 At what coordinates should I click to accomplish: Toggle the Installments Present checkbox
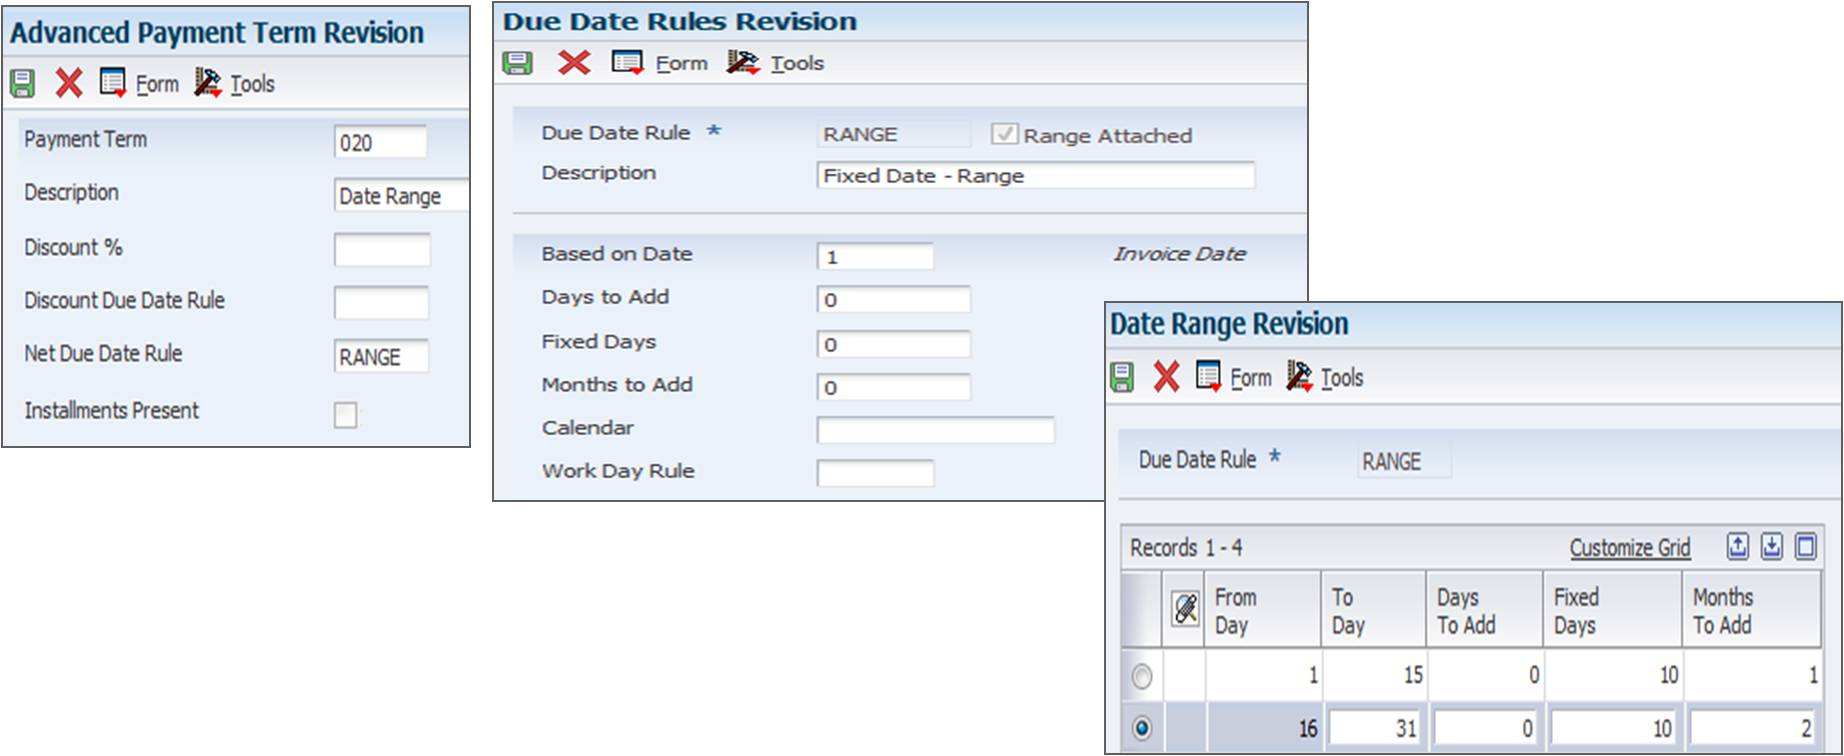tap(345, 414)
